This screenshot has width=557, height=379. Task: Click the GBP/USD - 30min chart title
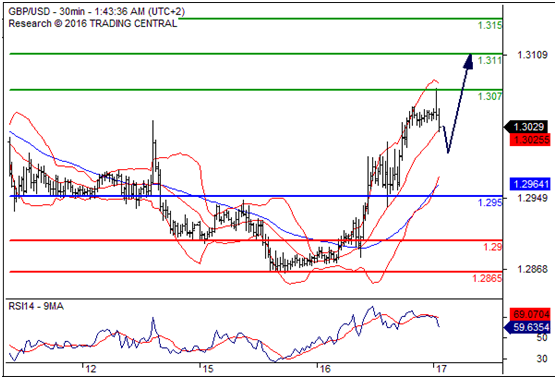[96, 11]
